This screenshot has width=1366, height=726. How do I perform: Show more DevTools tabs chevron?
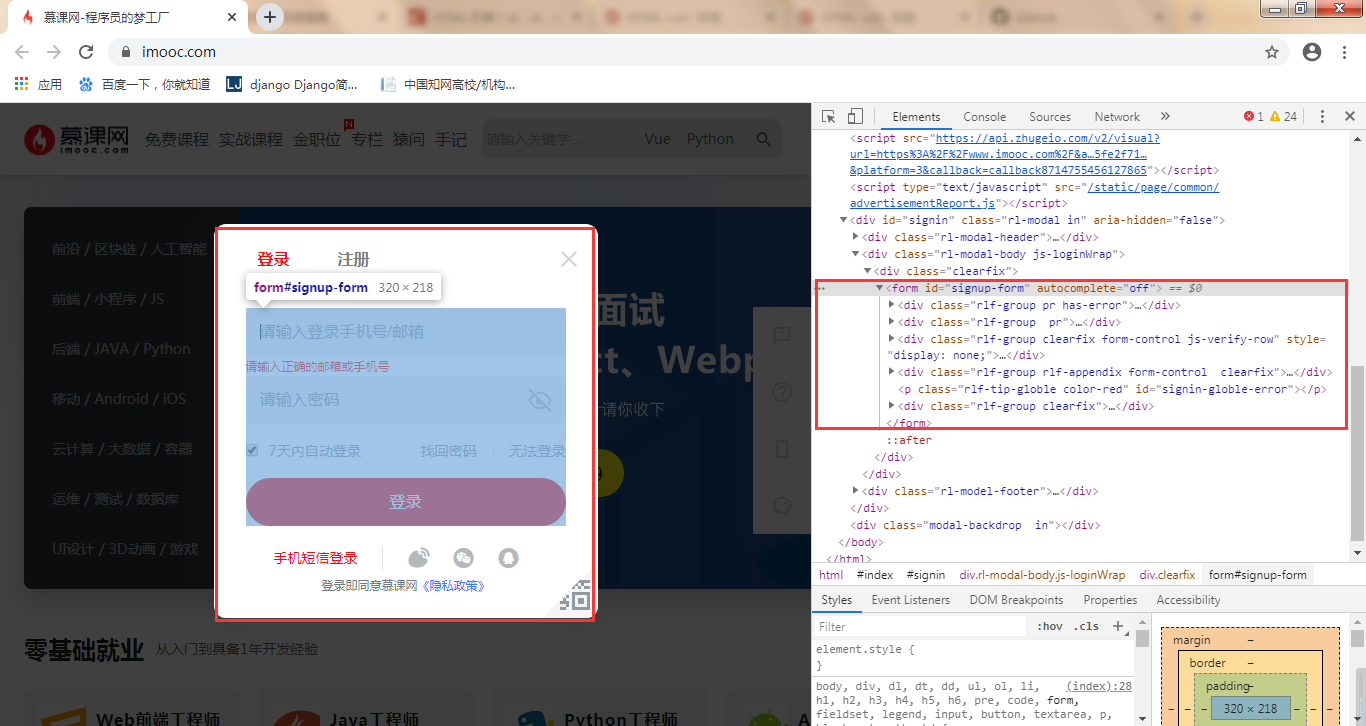(1165, 117)
